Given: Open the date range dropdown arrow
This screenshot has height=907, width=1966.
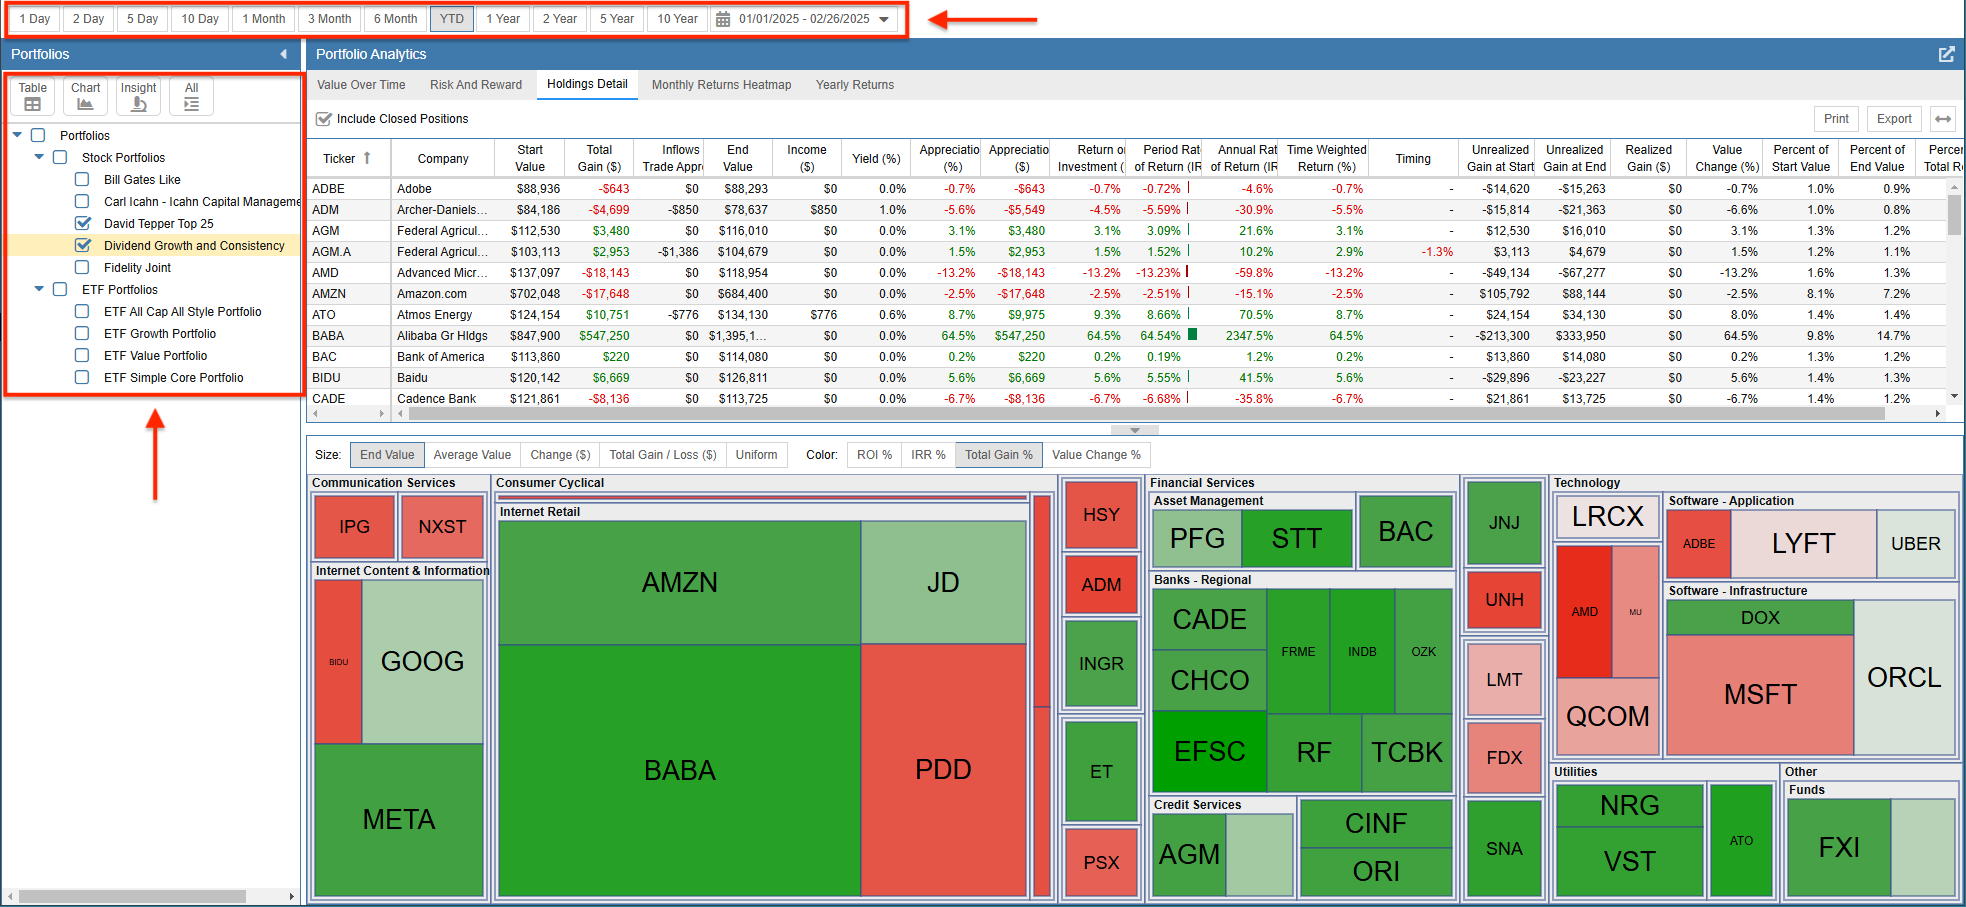Looking at the screenshot, I should 884,19.
